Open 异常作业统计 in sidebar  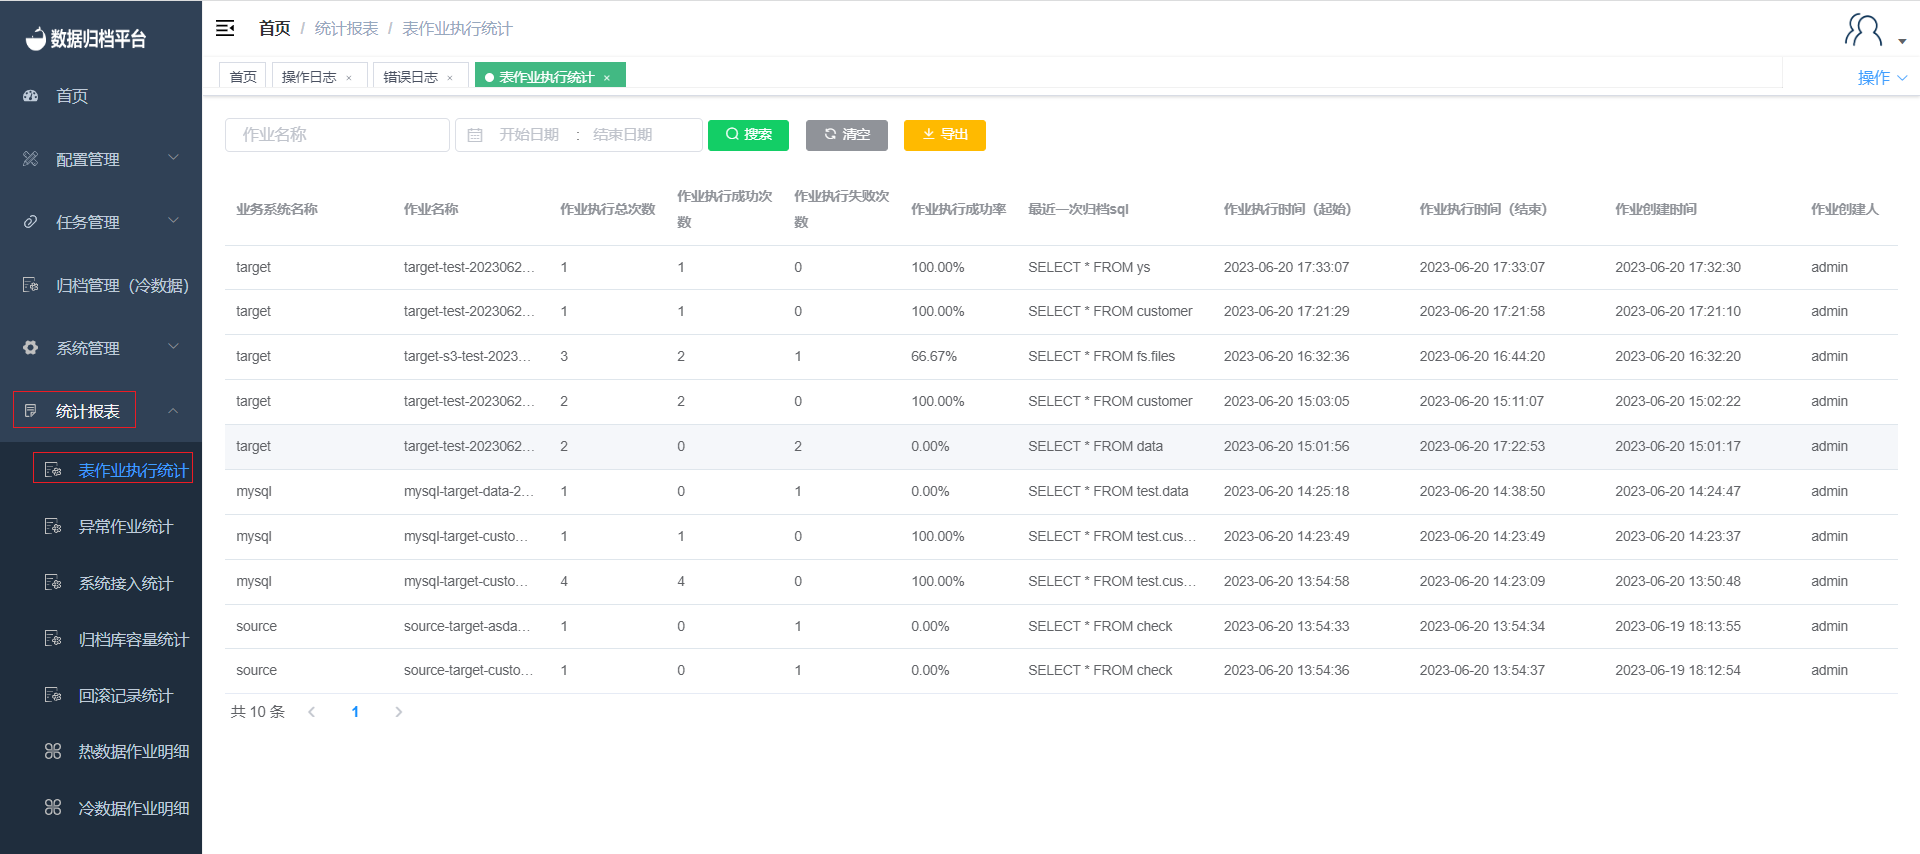pos(126,526)
